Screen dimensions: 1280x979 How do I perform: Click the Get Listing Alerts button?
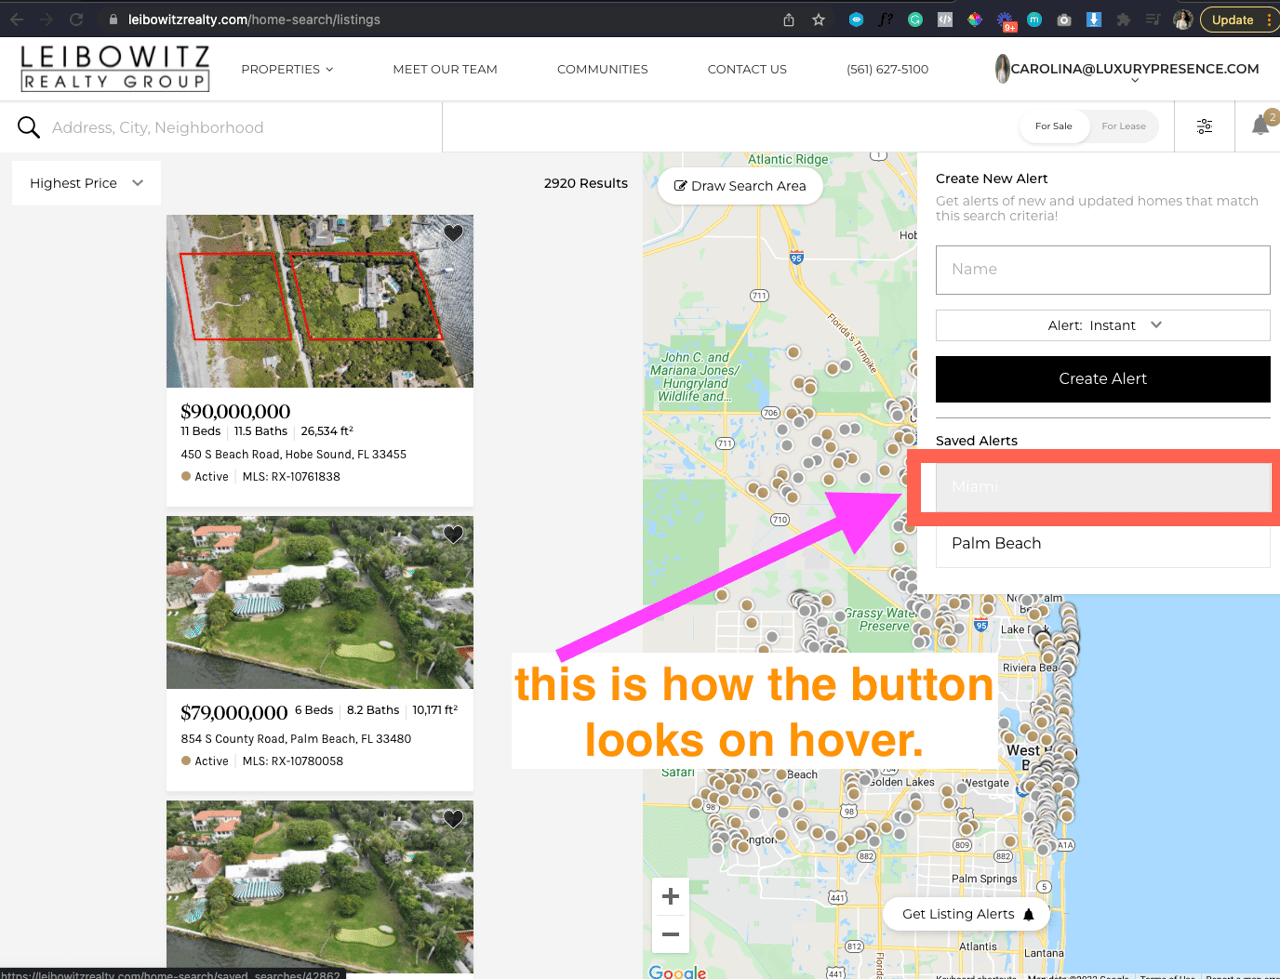tap(966, 914)
